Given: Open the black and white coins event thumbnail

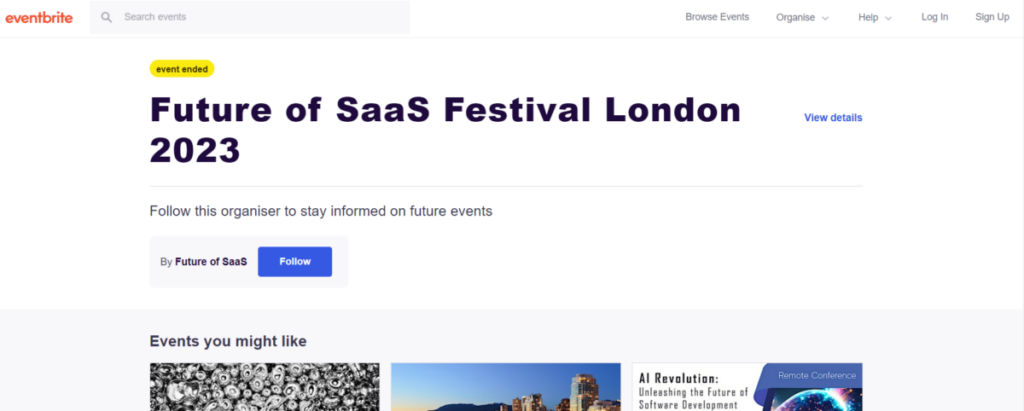Looking at the screenshot, I should click(x=264, y=387).
